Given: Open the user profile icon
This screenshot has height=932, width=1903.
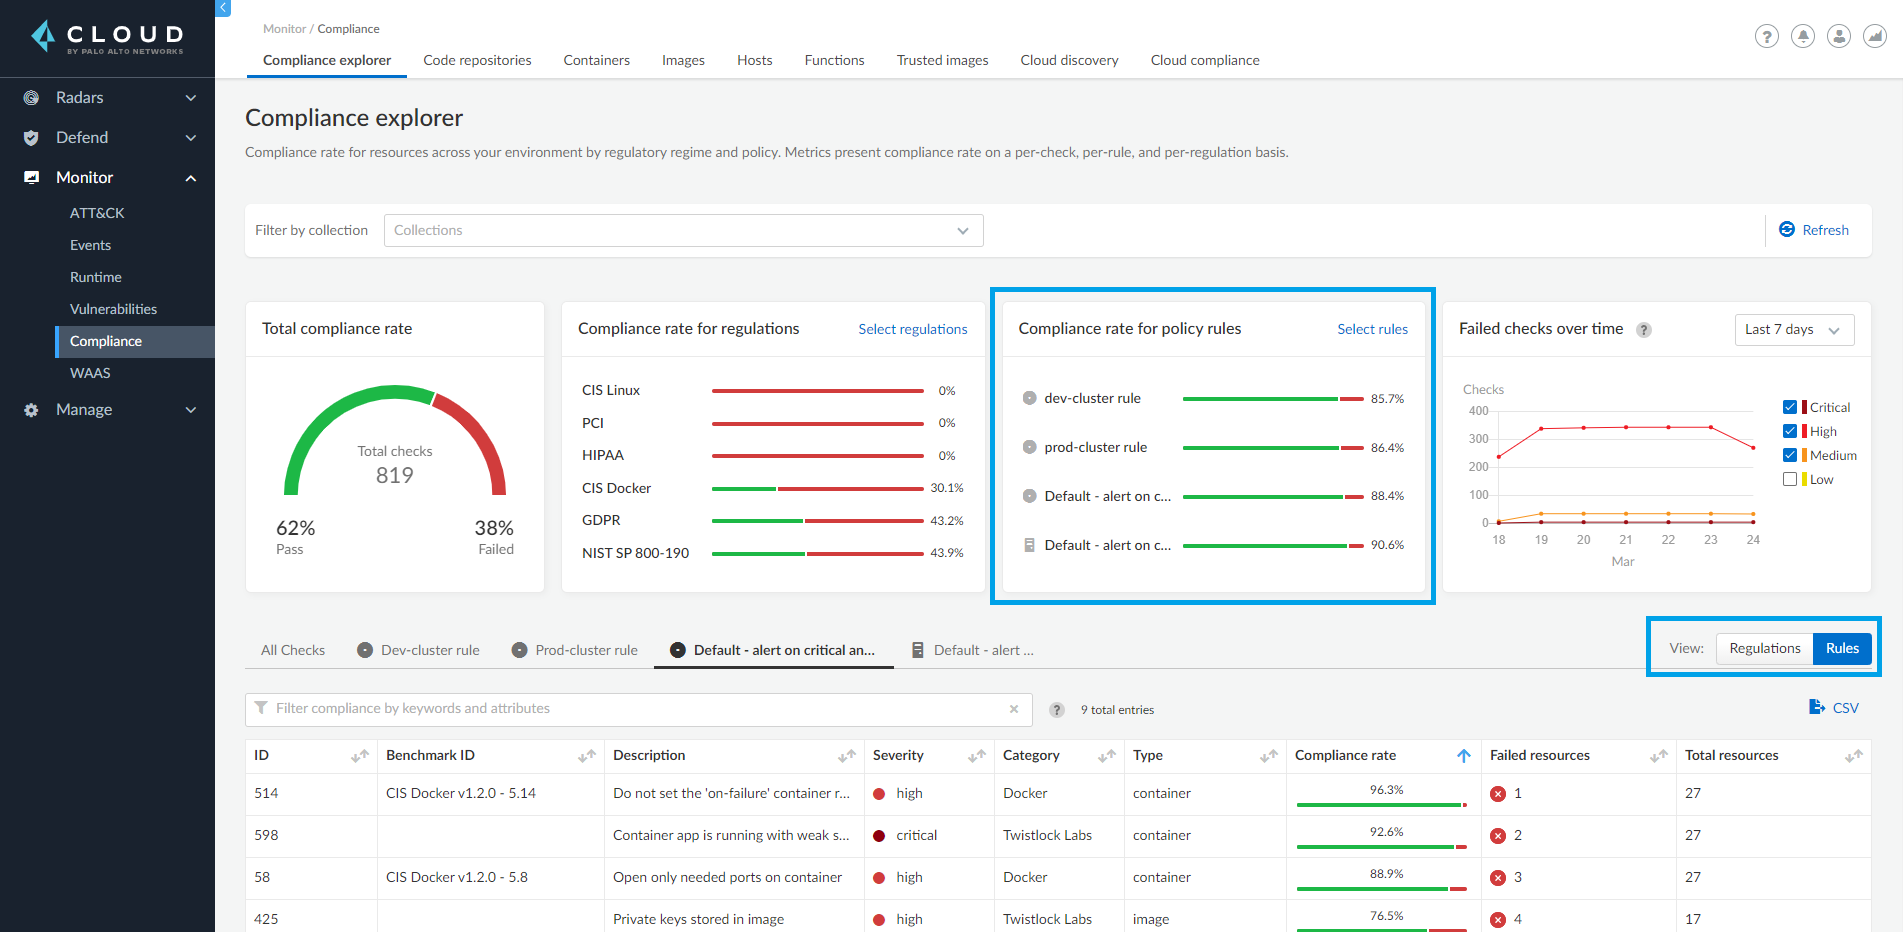Looking at the screenshot, I should point(1839,37).
